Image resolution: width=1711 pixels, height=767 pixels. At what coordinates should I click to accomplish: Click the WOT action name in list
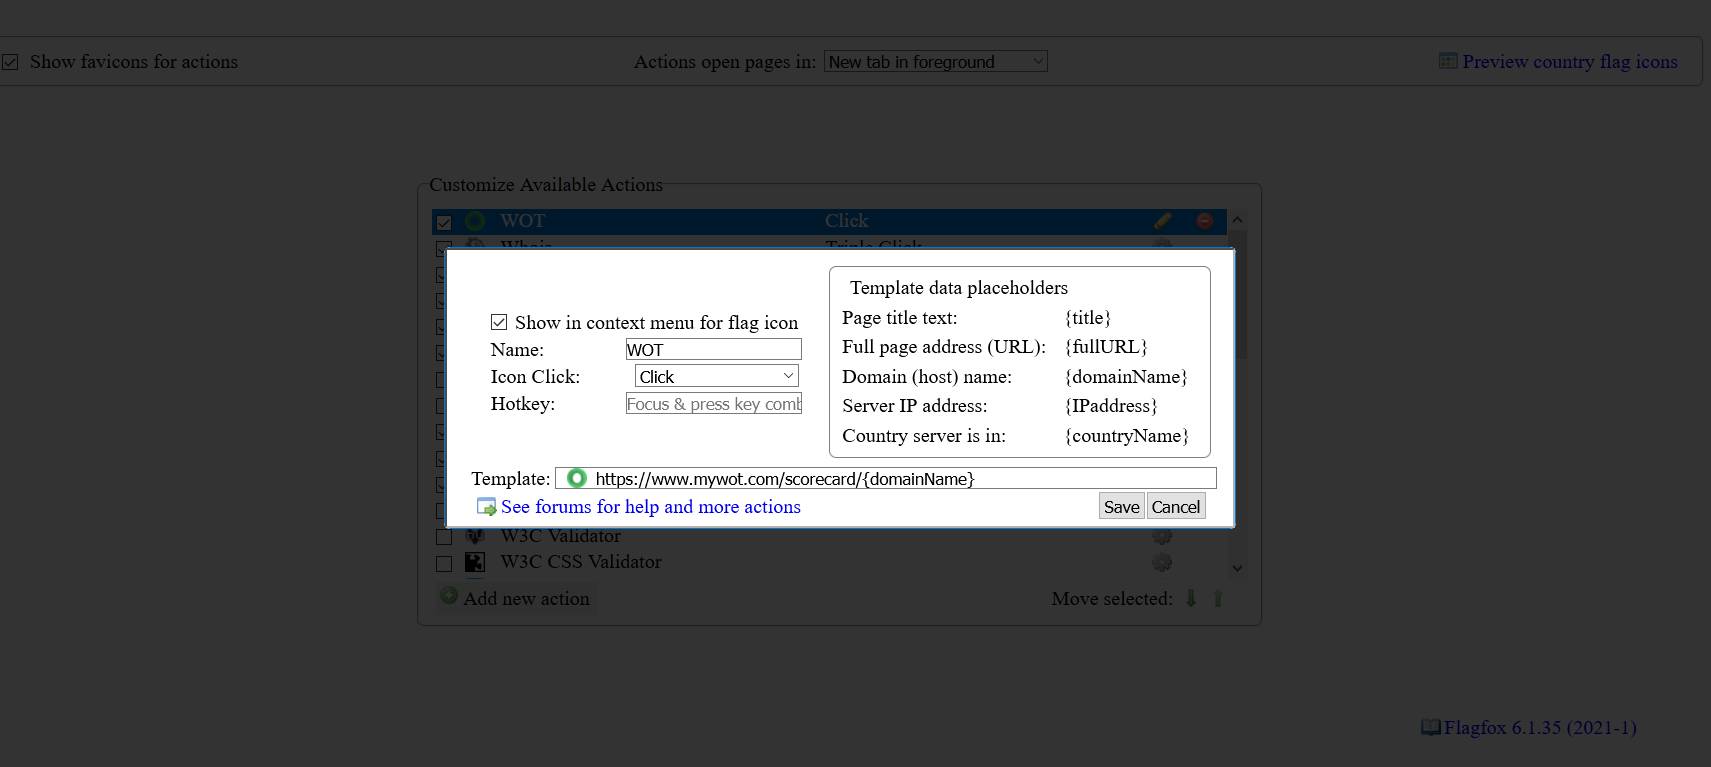click(x=523, y=221)
